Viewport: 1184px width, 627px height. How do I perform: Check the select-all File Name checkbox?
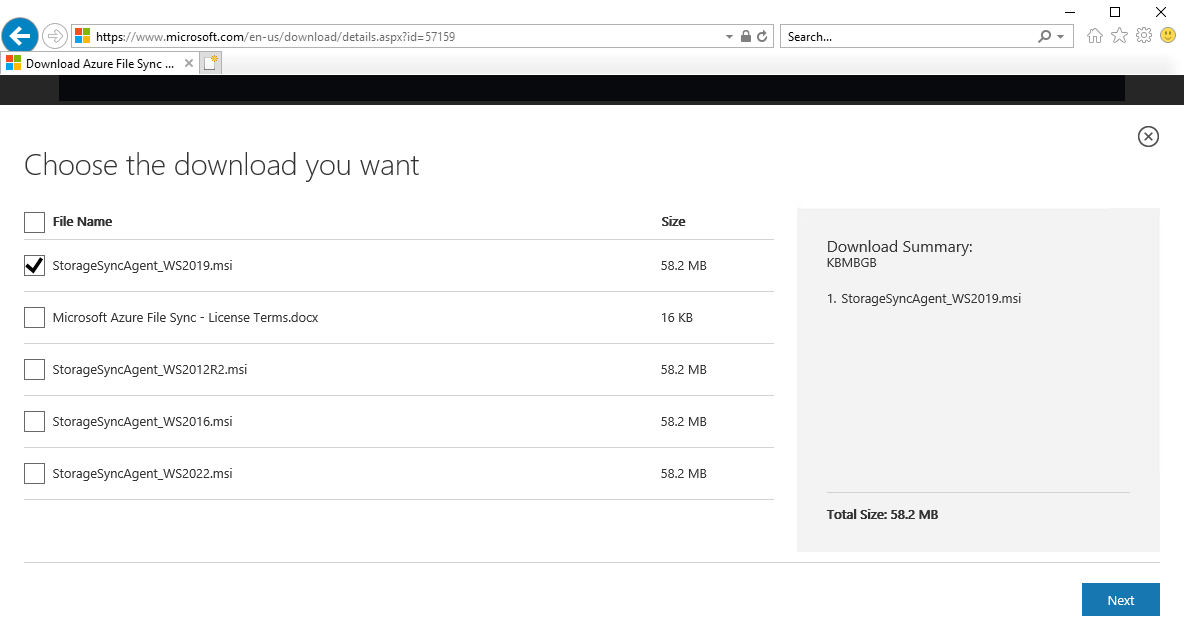[x=33, y=222]
